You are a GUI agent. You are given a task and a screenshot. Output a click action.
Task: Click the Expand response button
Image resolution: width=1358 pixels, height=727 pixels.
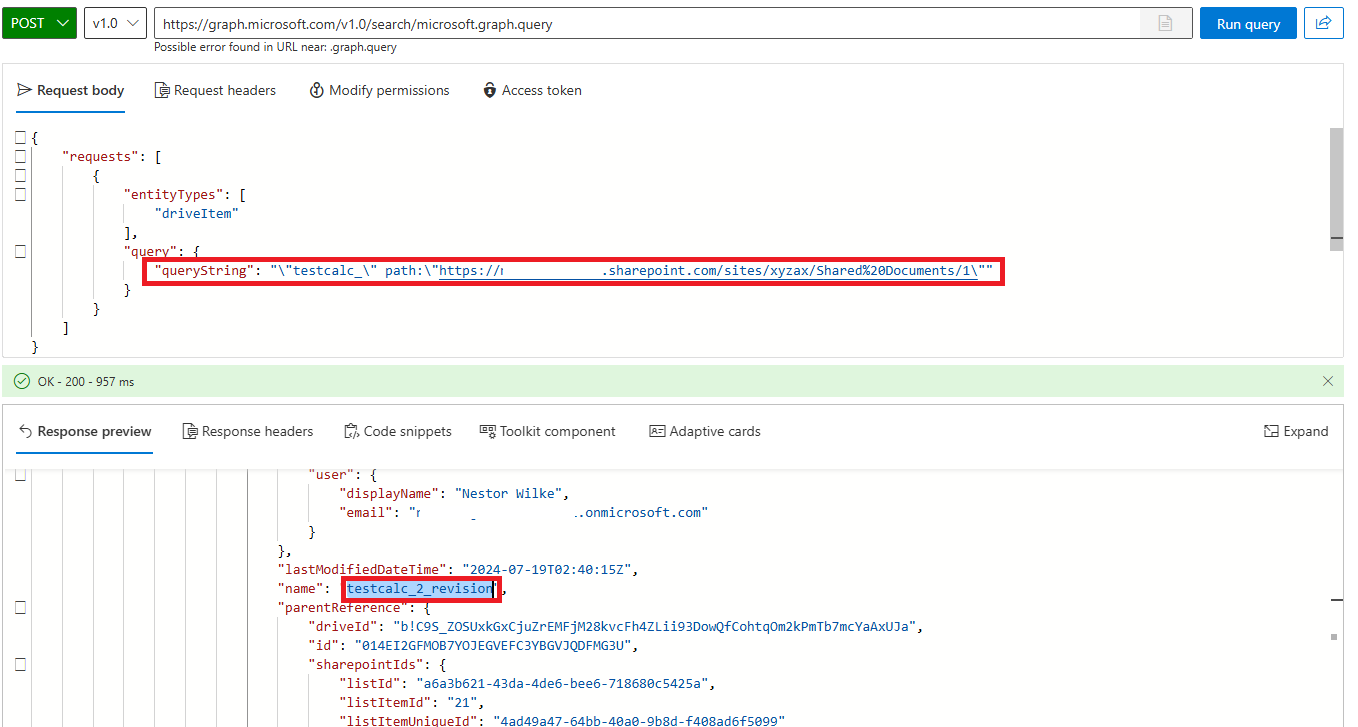coord(1296,432)
